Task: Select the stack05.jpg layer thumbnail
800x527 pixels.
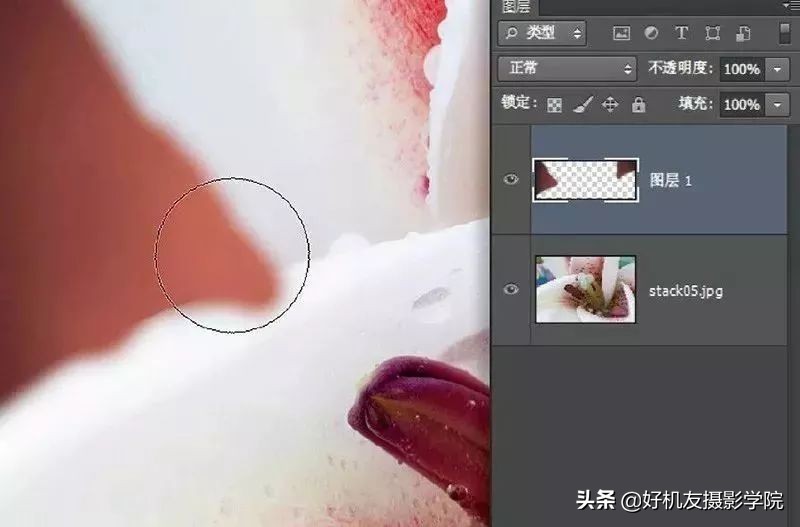Action: click(586, 289)
